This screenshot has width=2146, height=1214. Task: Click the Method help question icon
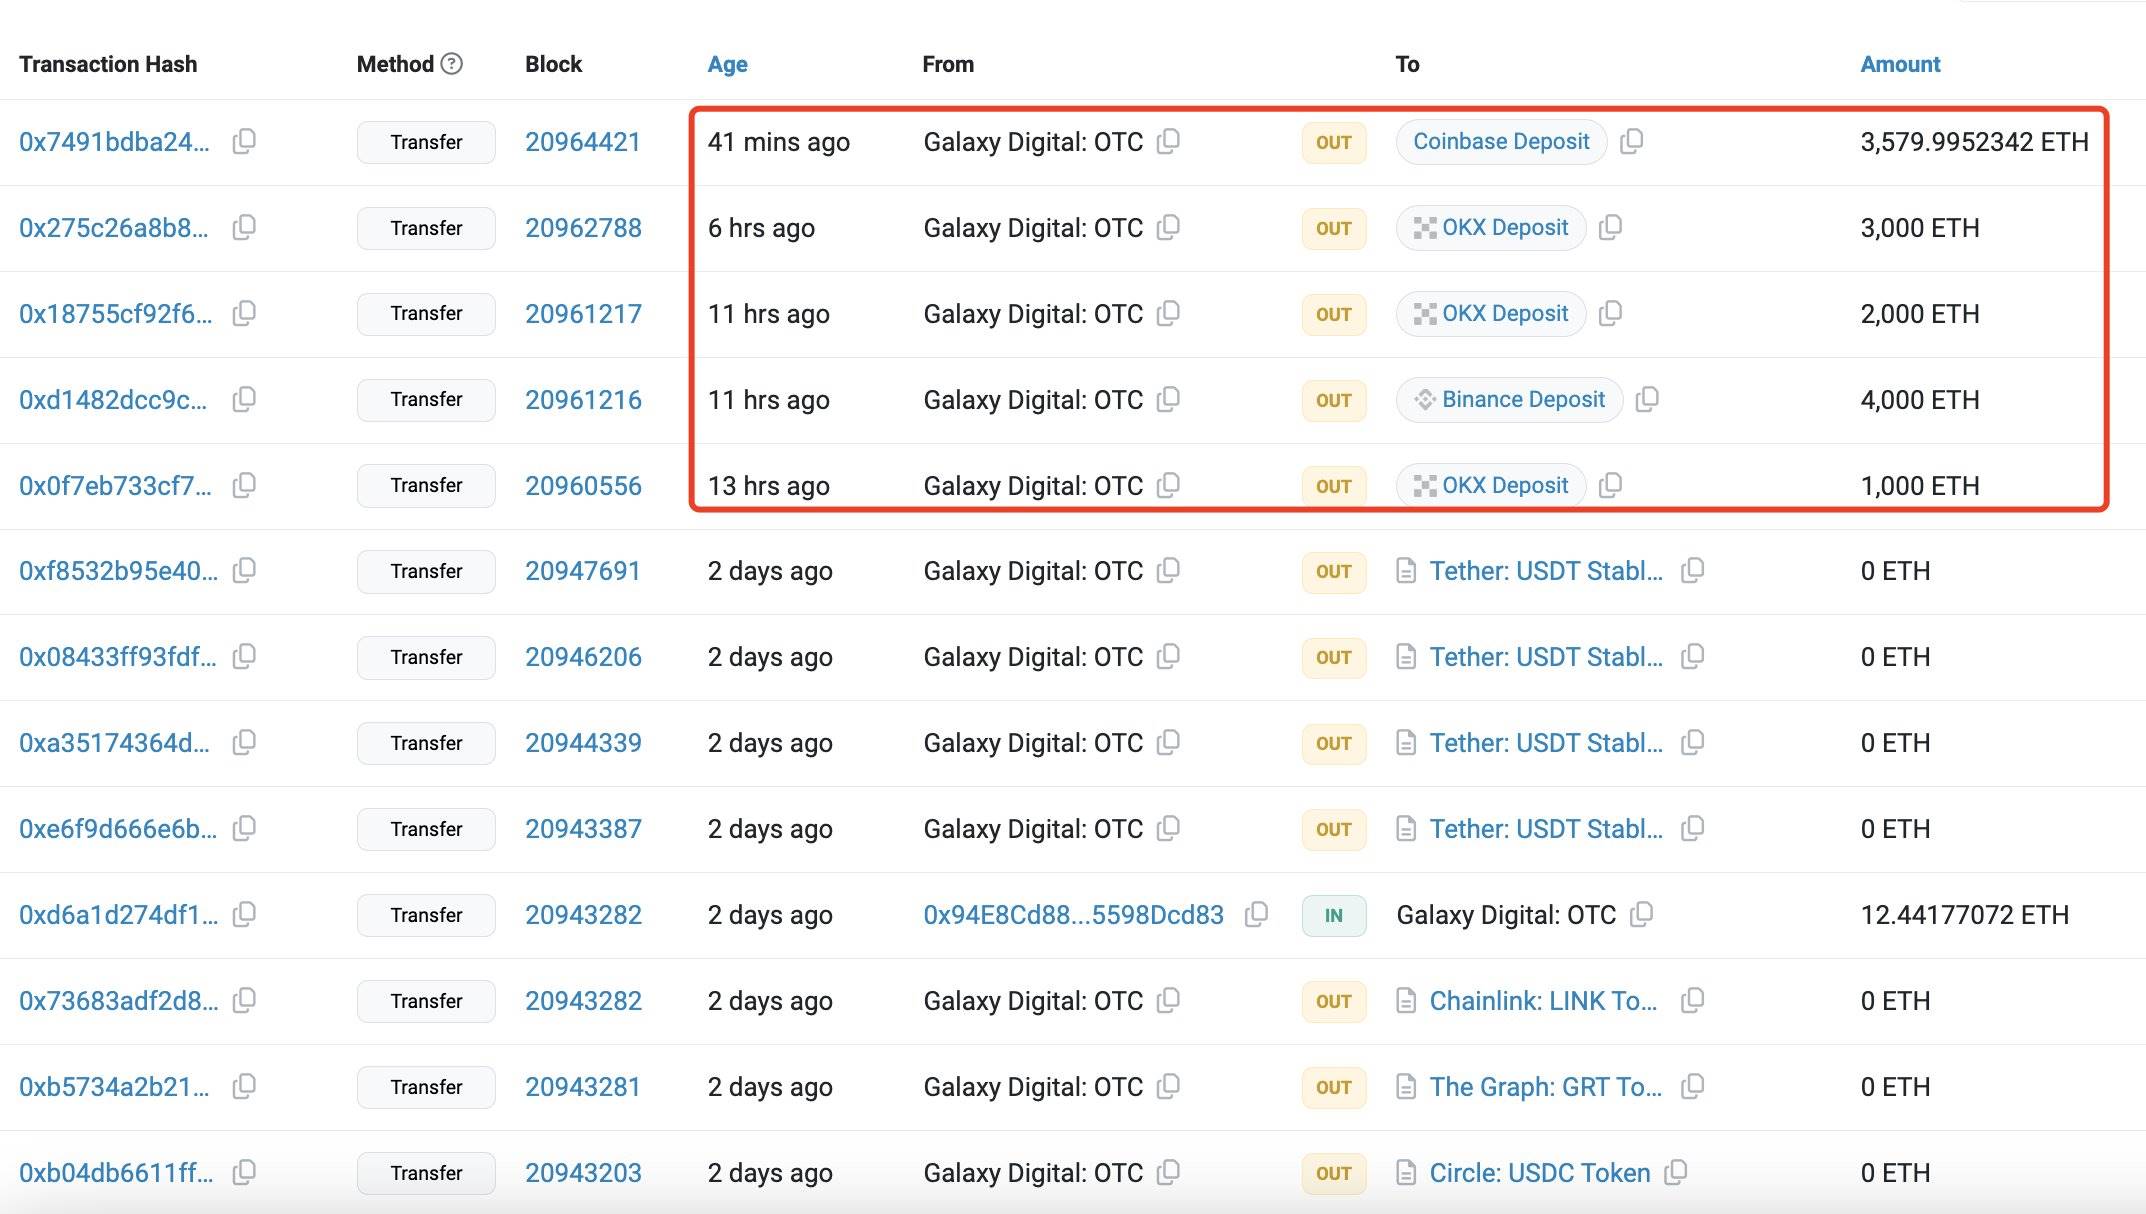(x=452, y=64)
